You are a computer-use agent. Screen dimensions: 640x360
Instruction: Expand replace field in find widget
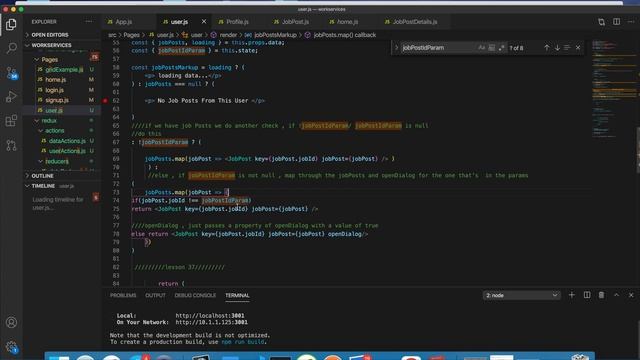(x=396, y=48)
